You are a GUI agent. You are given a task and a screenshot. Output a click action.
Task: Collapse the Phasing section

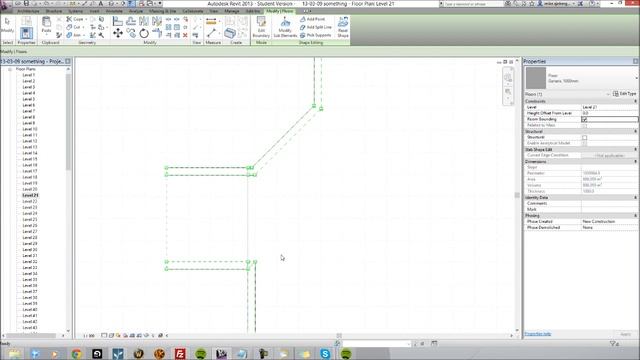click(636, 216)
